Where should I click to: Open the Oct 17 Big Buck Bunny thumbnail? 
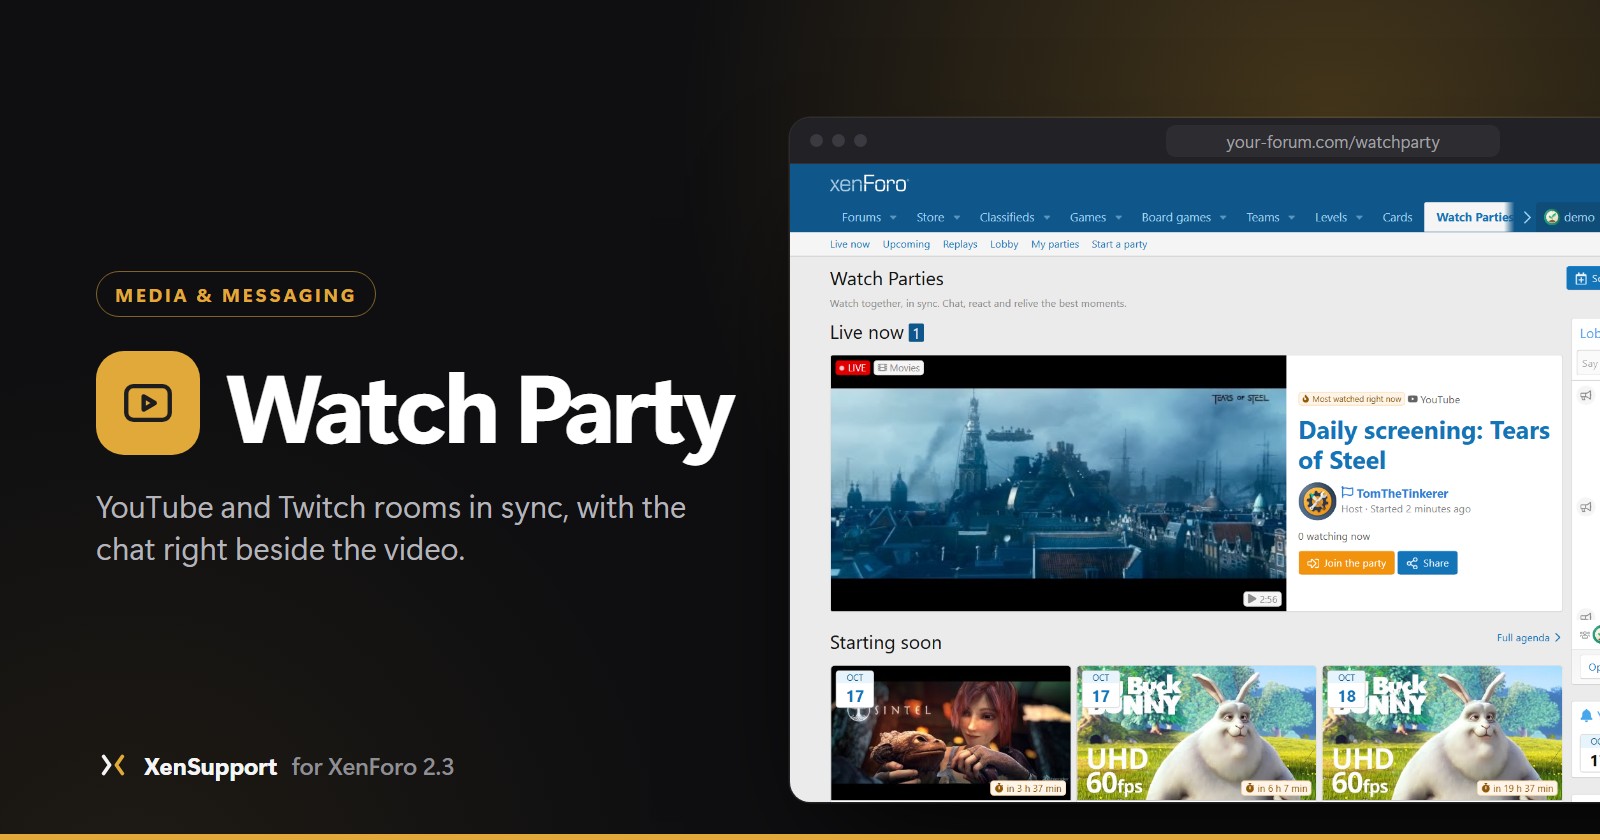coord(1196,732)
